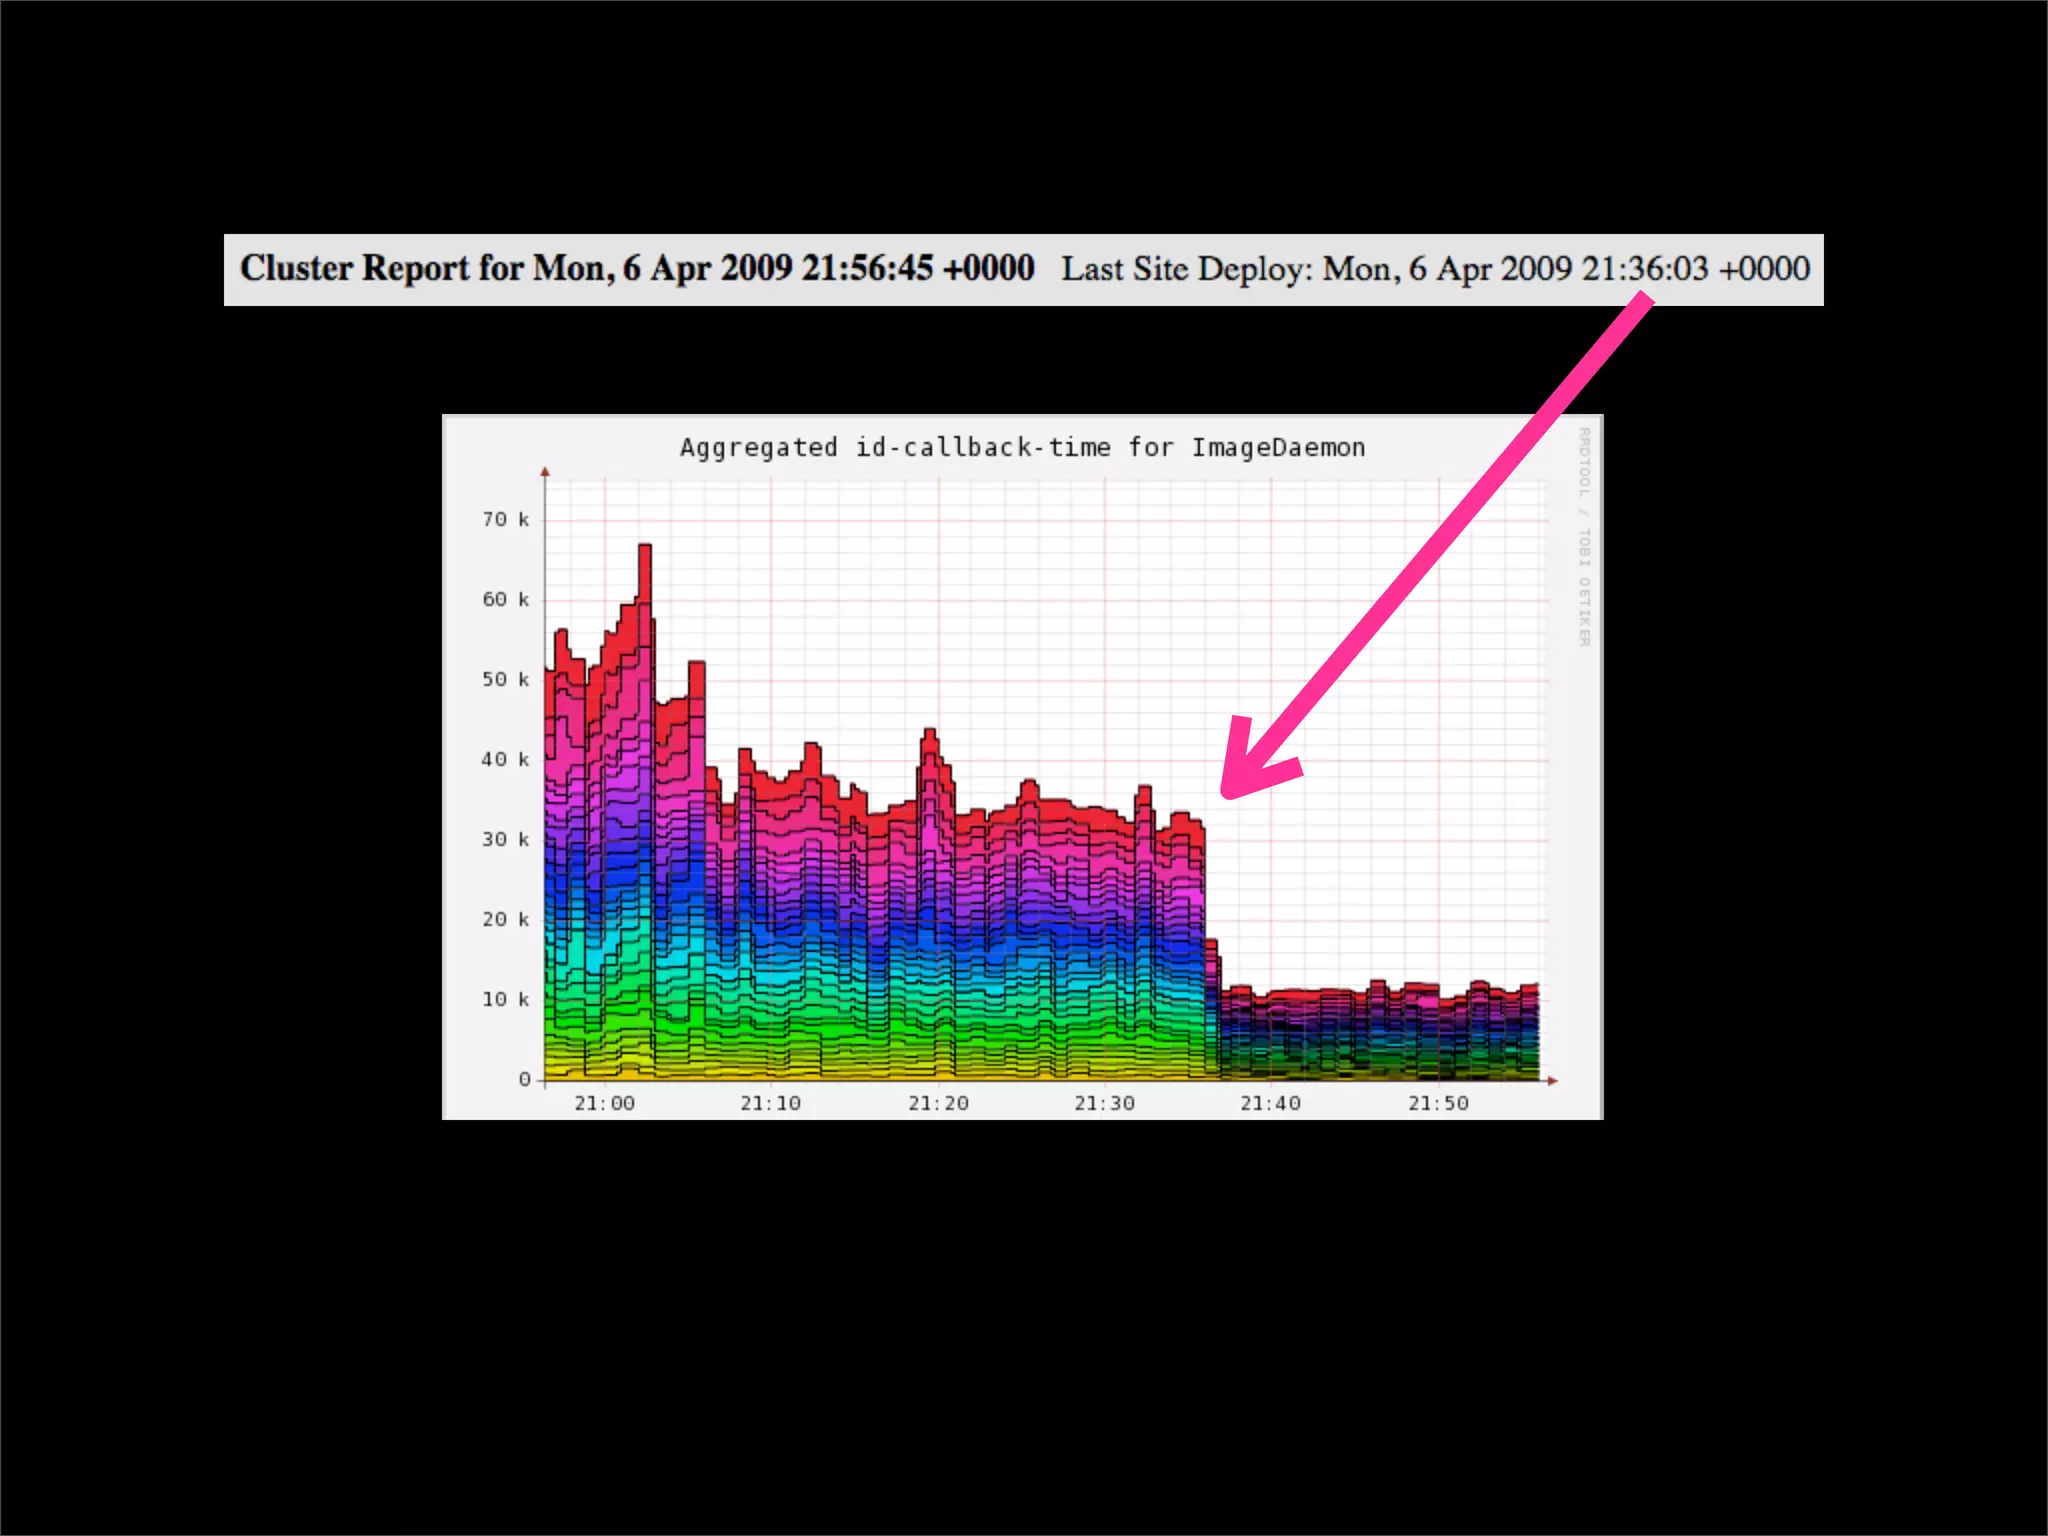Viewport: 2048px width, 1536px height.
Task: Click the 21:10 time axis label
Action: (x=770, y=1103)
